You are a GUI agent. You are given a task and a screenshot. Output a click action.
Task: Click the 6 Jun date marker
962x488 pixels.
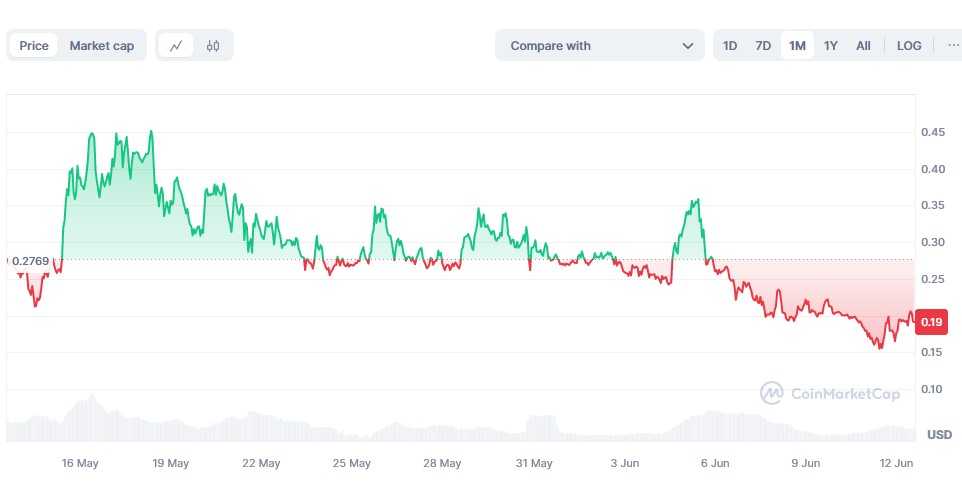715,463
